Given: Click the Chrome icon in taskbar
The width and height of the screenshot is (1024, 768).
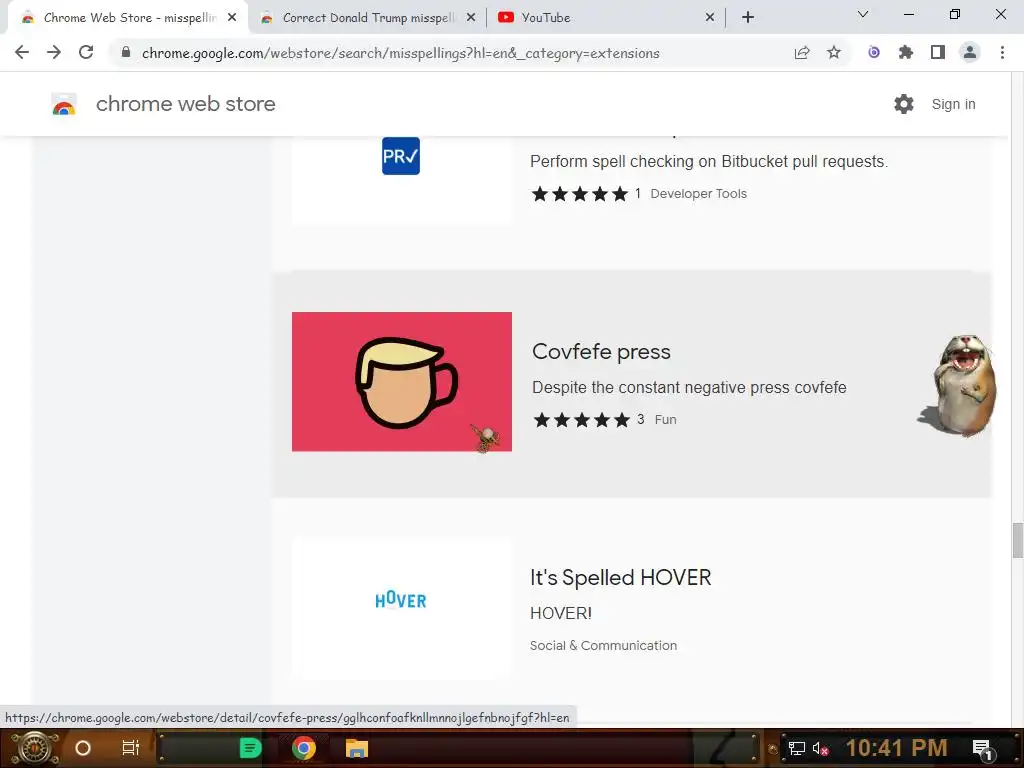Looking at the screenshot, I should 304,748.
